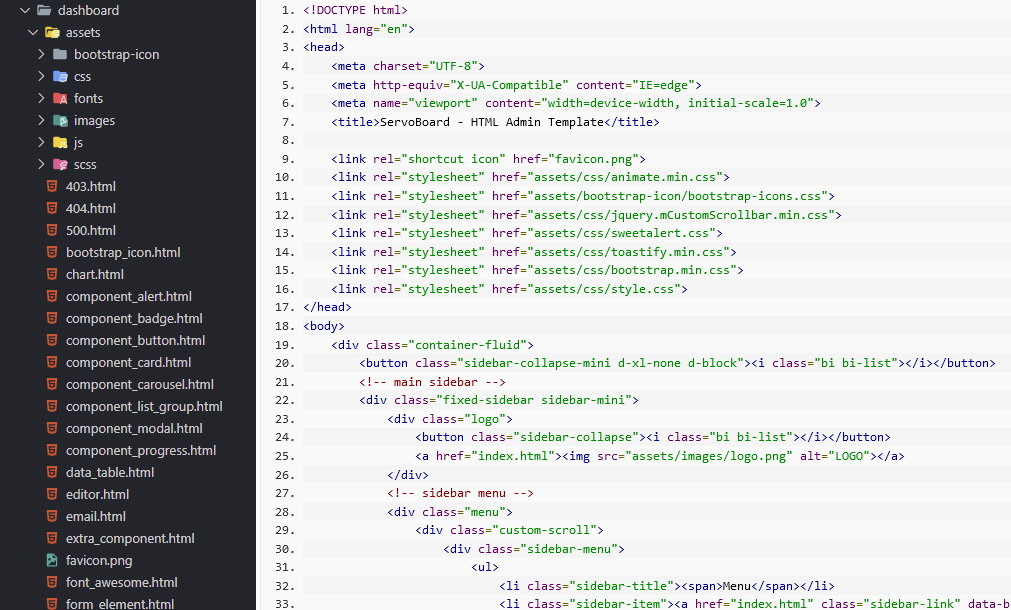Open the 500.html file
1011x610 pixels.
point(91,230)
